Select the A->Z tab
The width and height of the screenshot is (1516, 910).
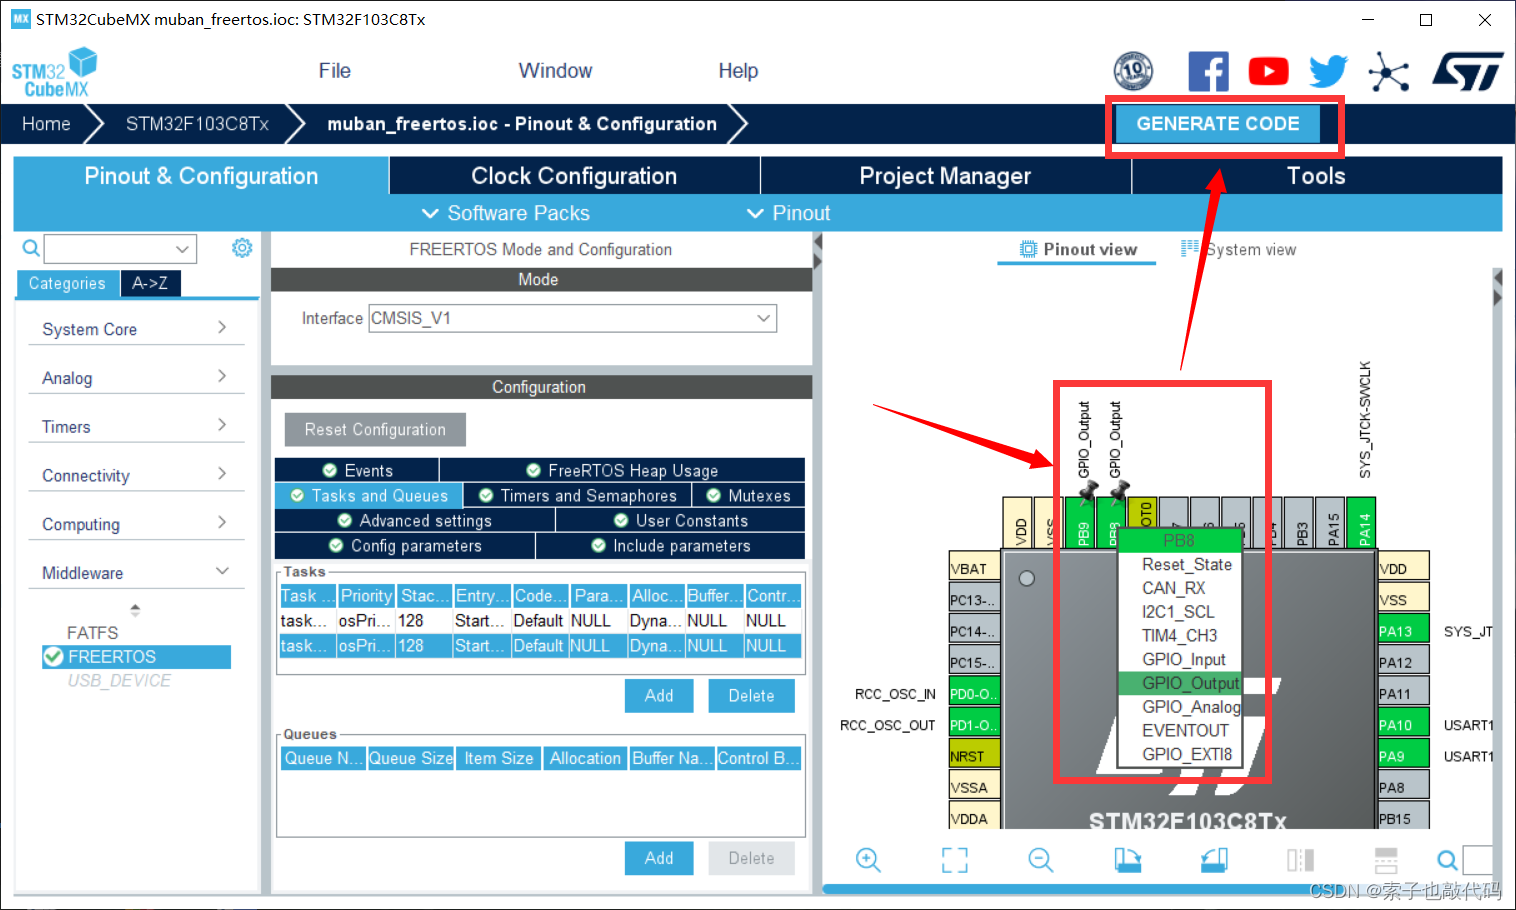pyautogui.click(x=150, y=284)
